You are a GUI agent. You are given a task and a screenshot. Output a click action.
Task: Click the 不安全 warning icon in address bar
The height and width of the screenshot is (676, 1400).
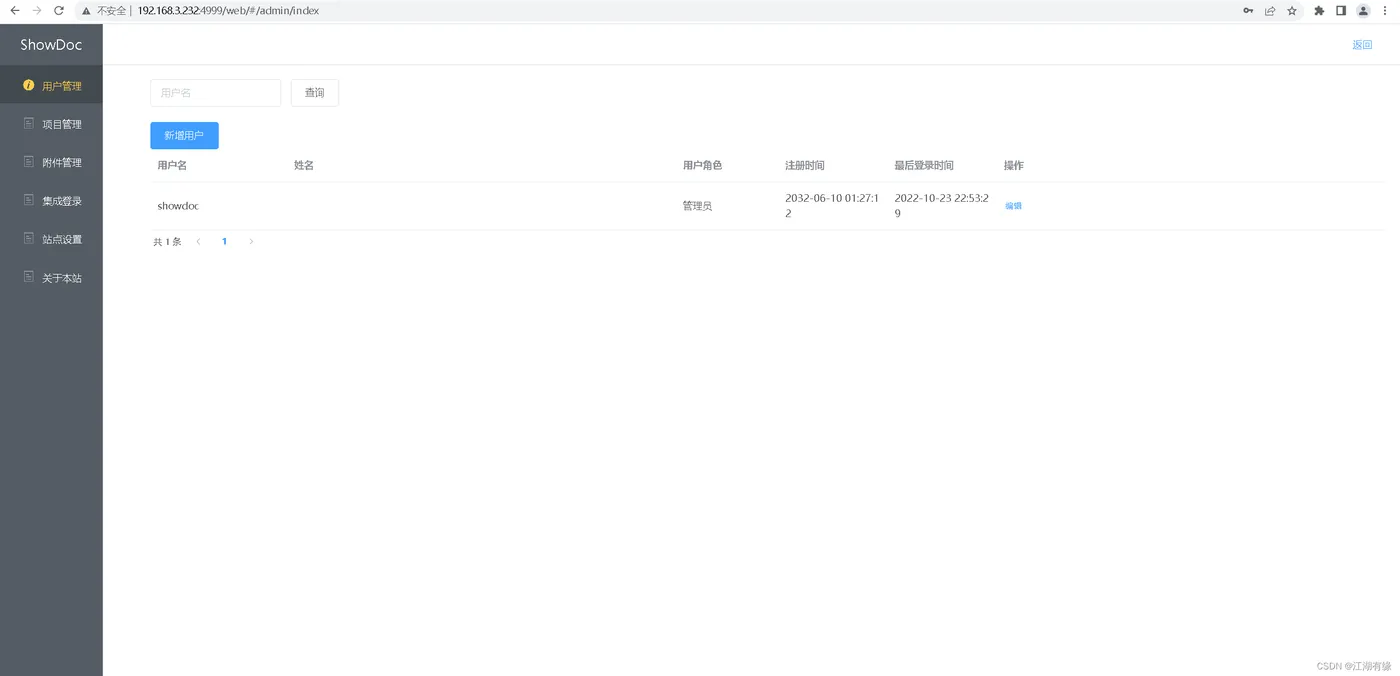(x=87, y=11)
